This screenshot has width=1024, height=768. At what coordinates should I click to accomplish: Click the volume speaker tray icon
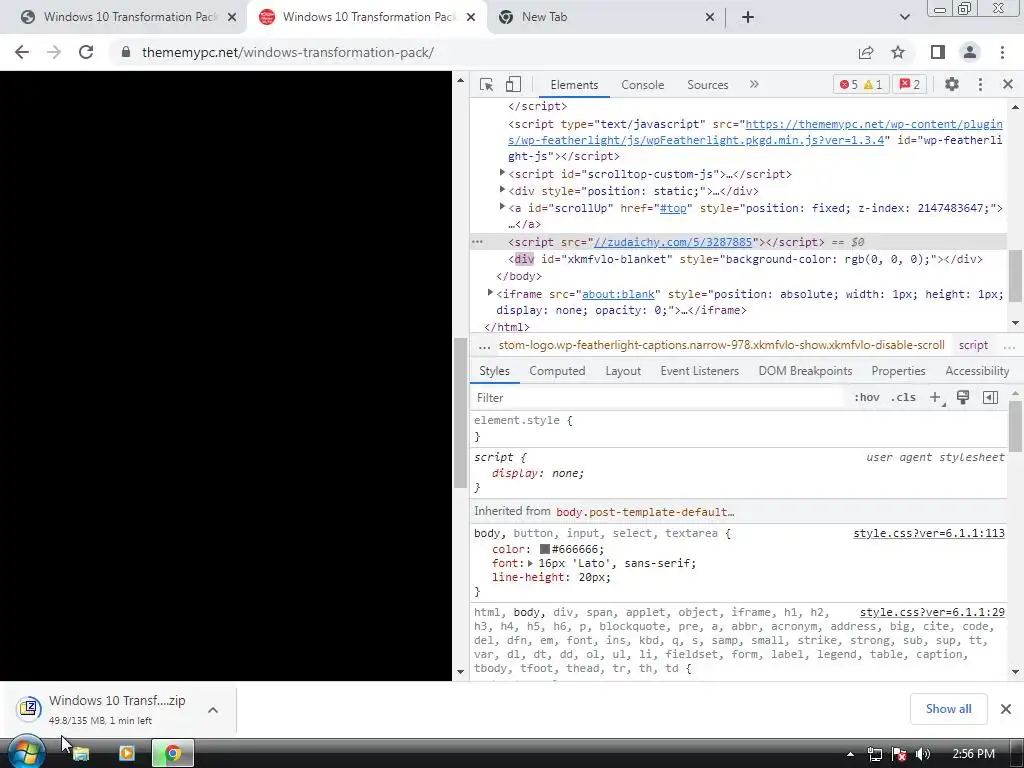click(922, 754)
